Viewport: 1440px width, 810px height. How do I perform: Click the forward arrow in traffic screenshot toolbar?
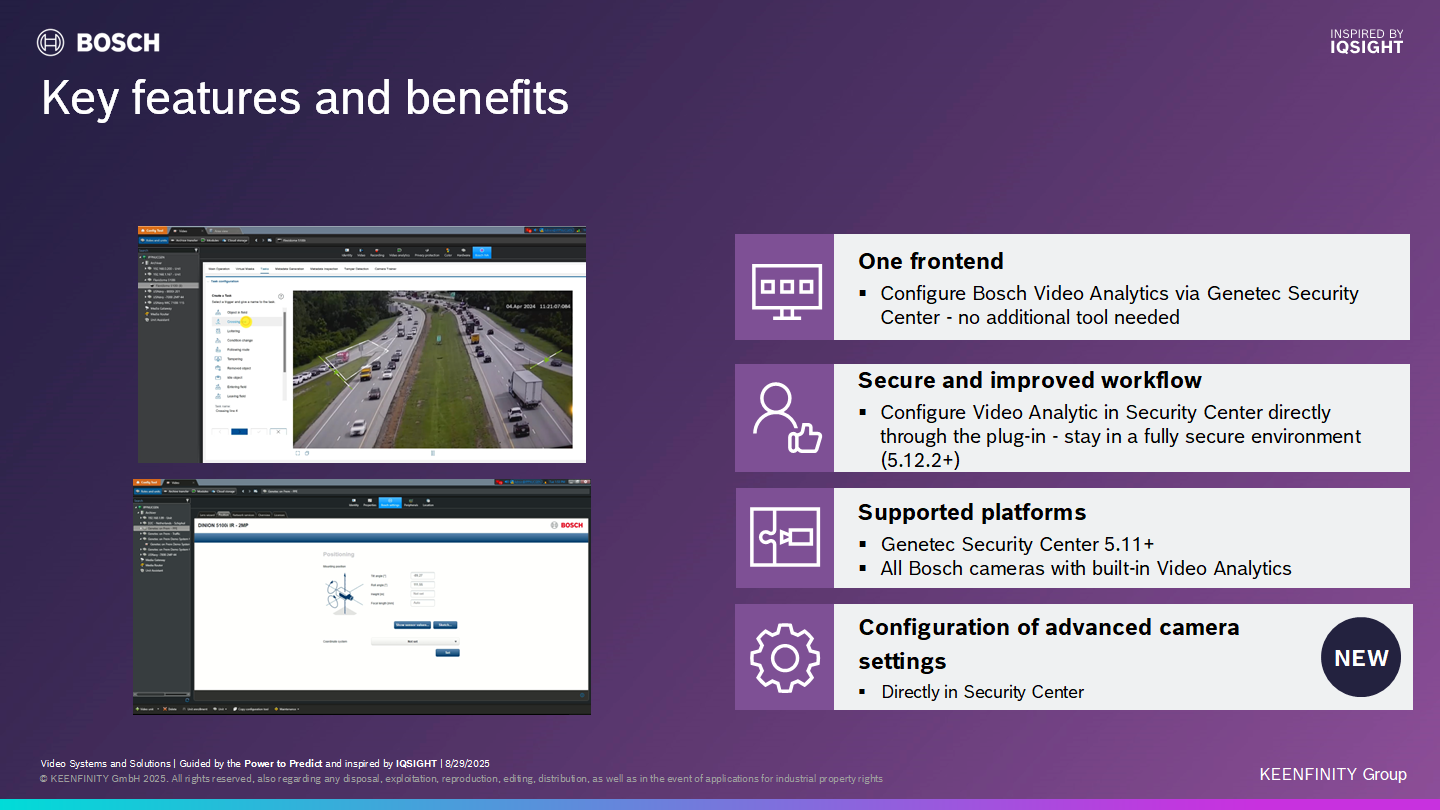[x=262, y=240]
